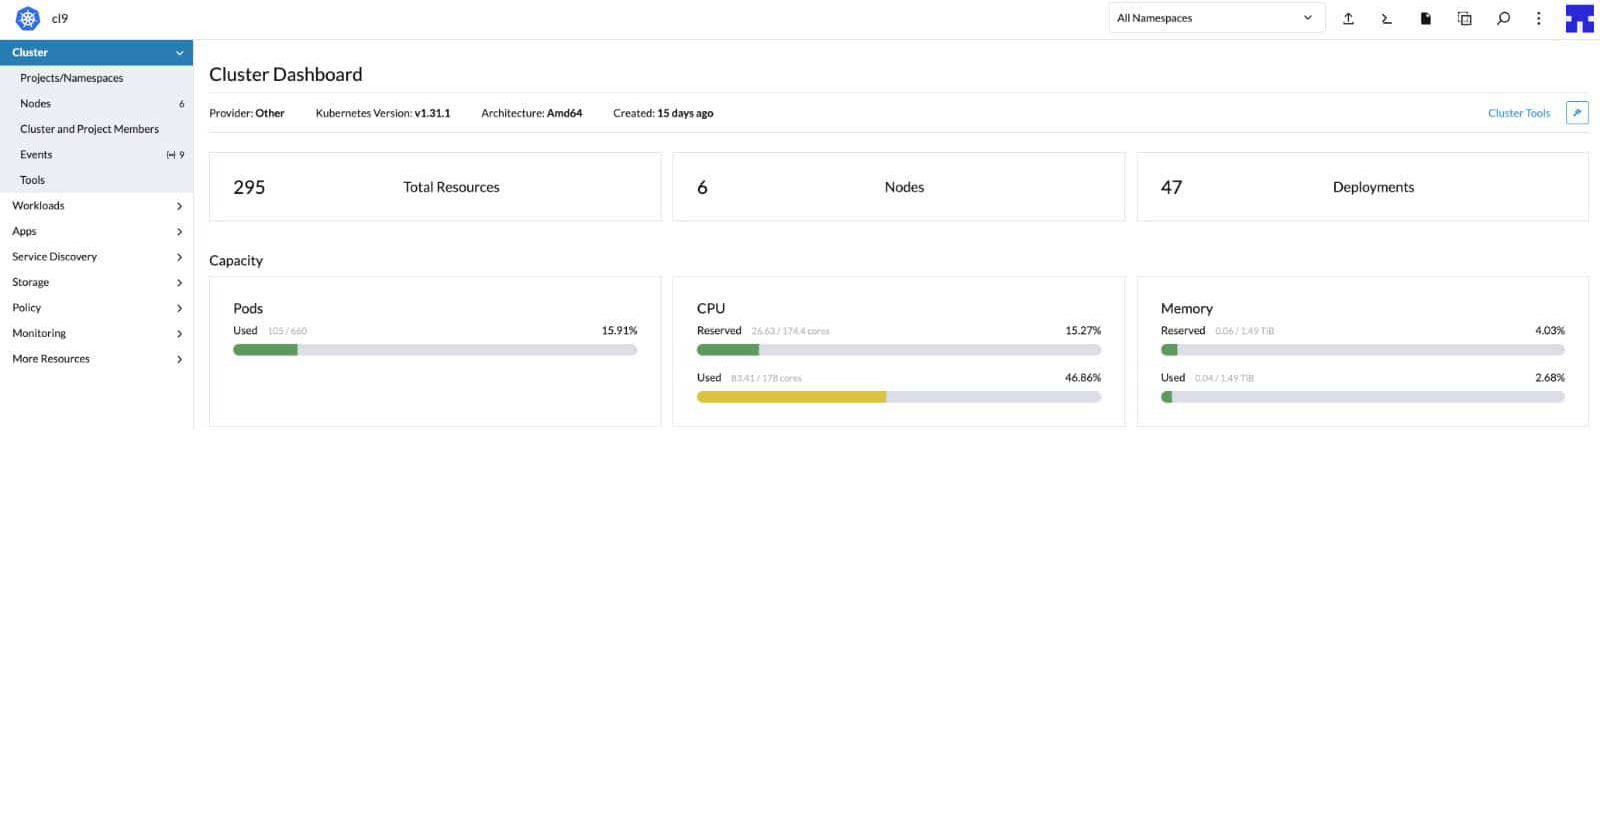Click the Import YAML upload icon
The image size is (1600, 835).
pos(1348,18)
